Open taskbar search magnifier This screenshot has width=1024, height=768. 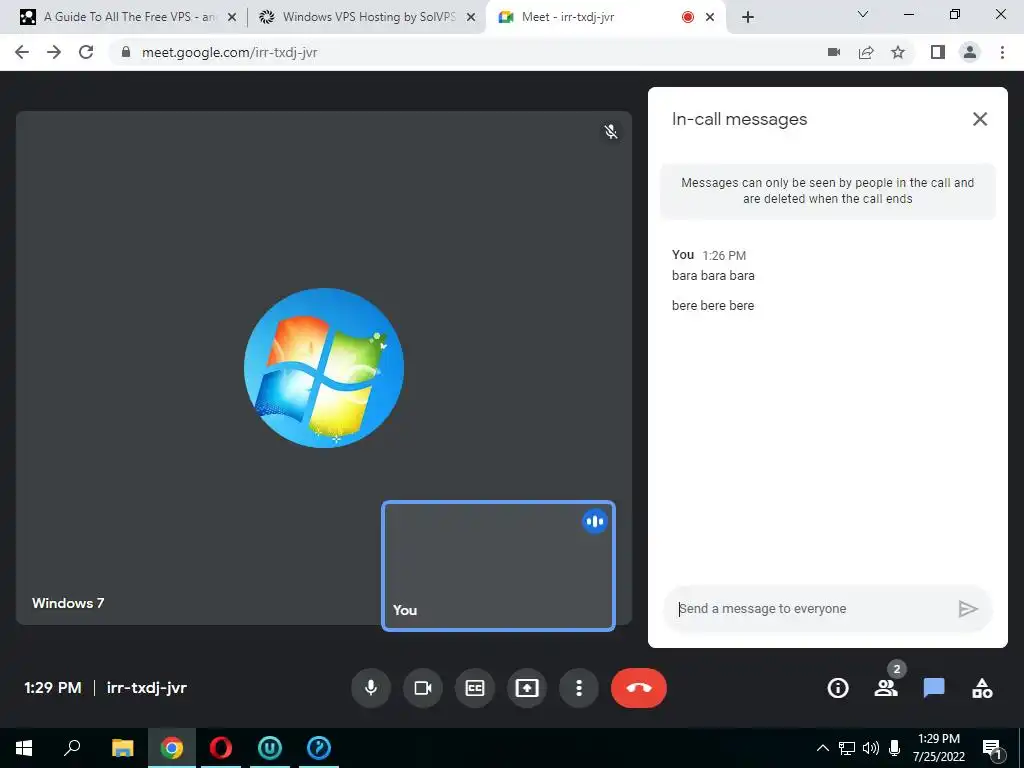[72, 748]
